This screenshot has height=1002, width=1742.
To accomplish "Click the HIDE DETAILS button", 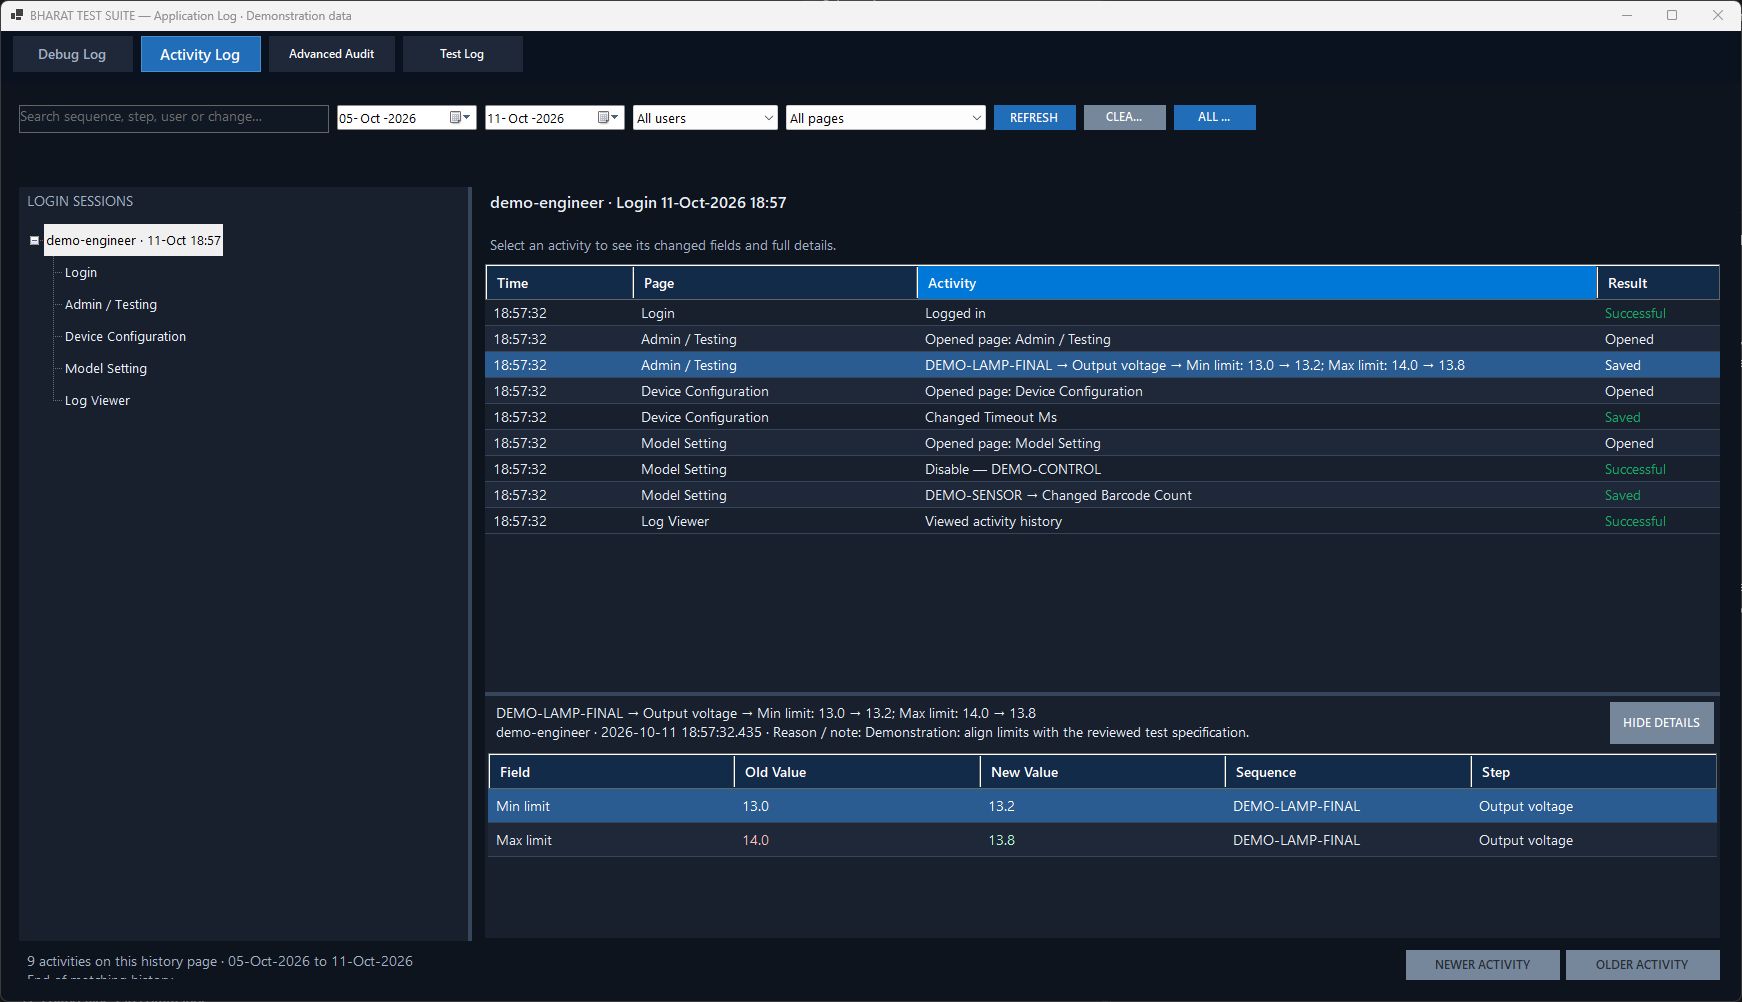I will tap(1661, 722).
